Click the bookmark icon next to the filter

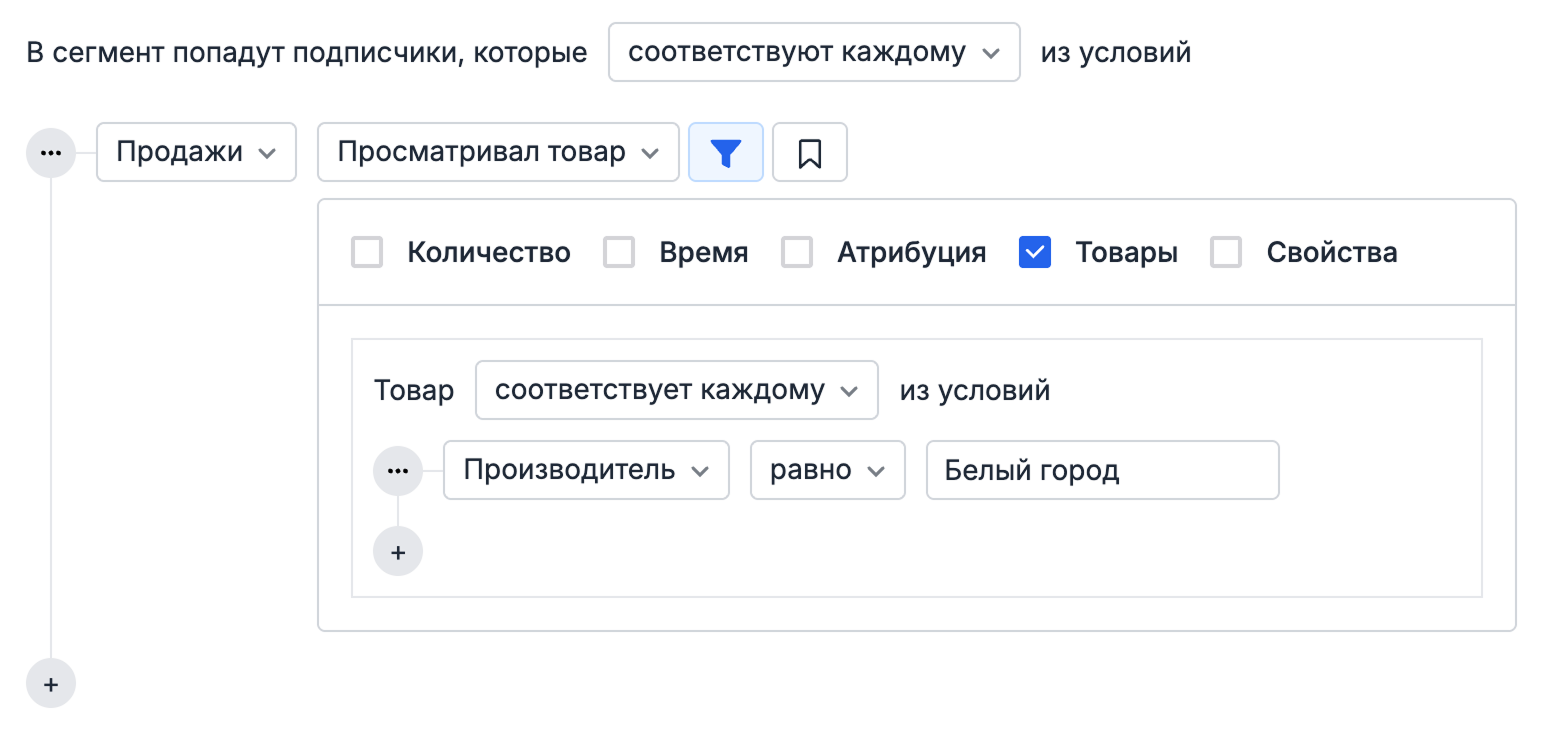810,152
